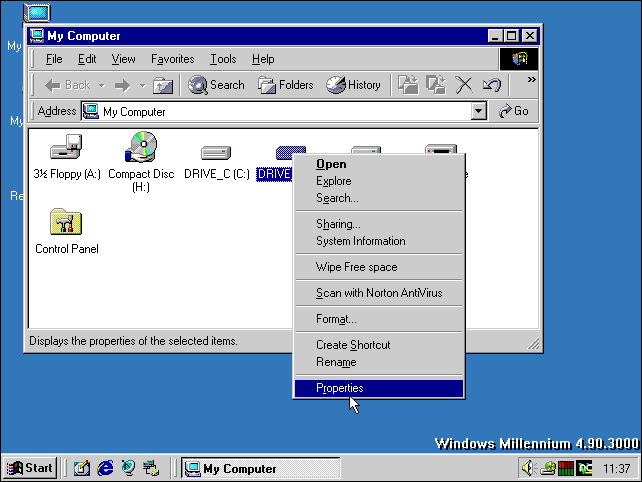Viewport: 642px width, 482px height.
Task: Click the 11:37 clock in the tray
Action: [x=616, y=468]
